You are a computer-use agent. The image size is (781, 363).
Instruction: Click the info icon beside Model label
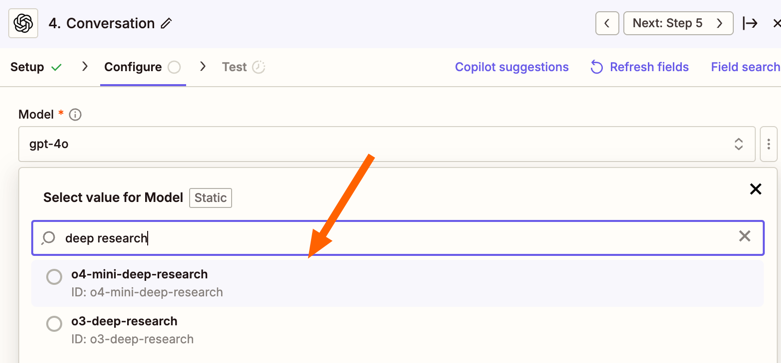click(75, 115)
